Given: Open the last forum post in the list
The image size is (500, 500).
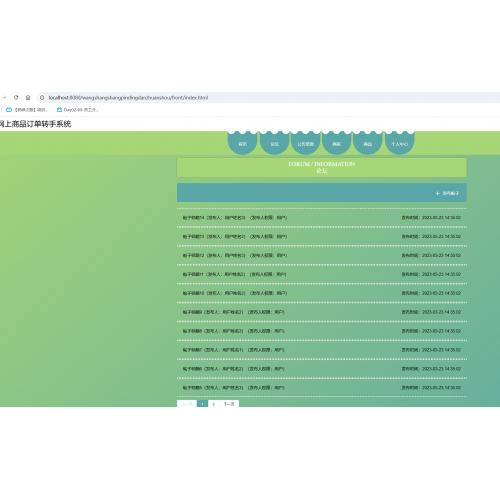Looking at the screenshot, I should click(x=322, y=388).
